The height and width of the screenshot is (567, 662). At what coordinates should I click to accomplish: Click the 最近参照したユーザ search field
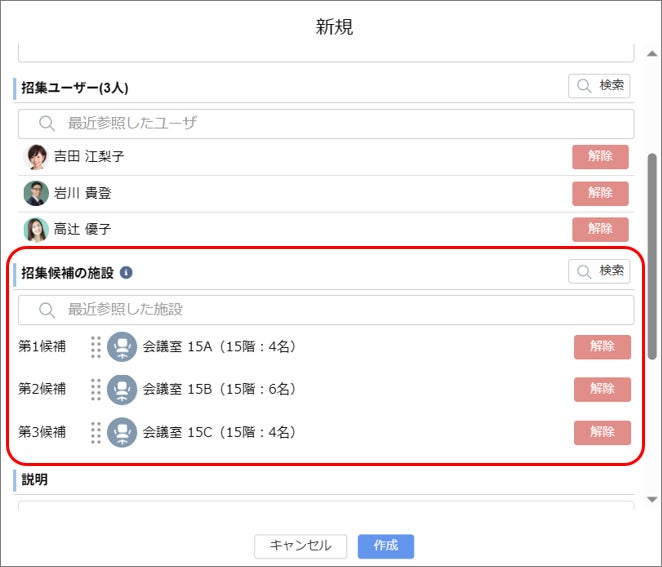326,124
